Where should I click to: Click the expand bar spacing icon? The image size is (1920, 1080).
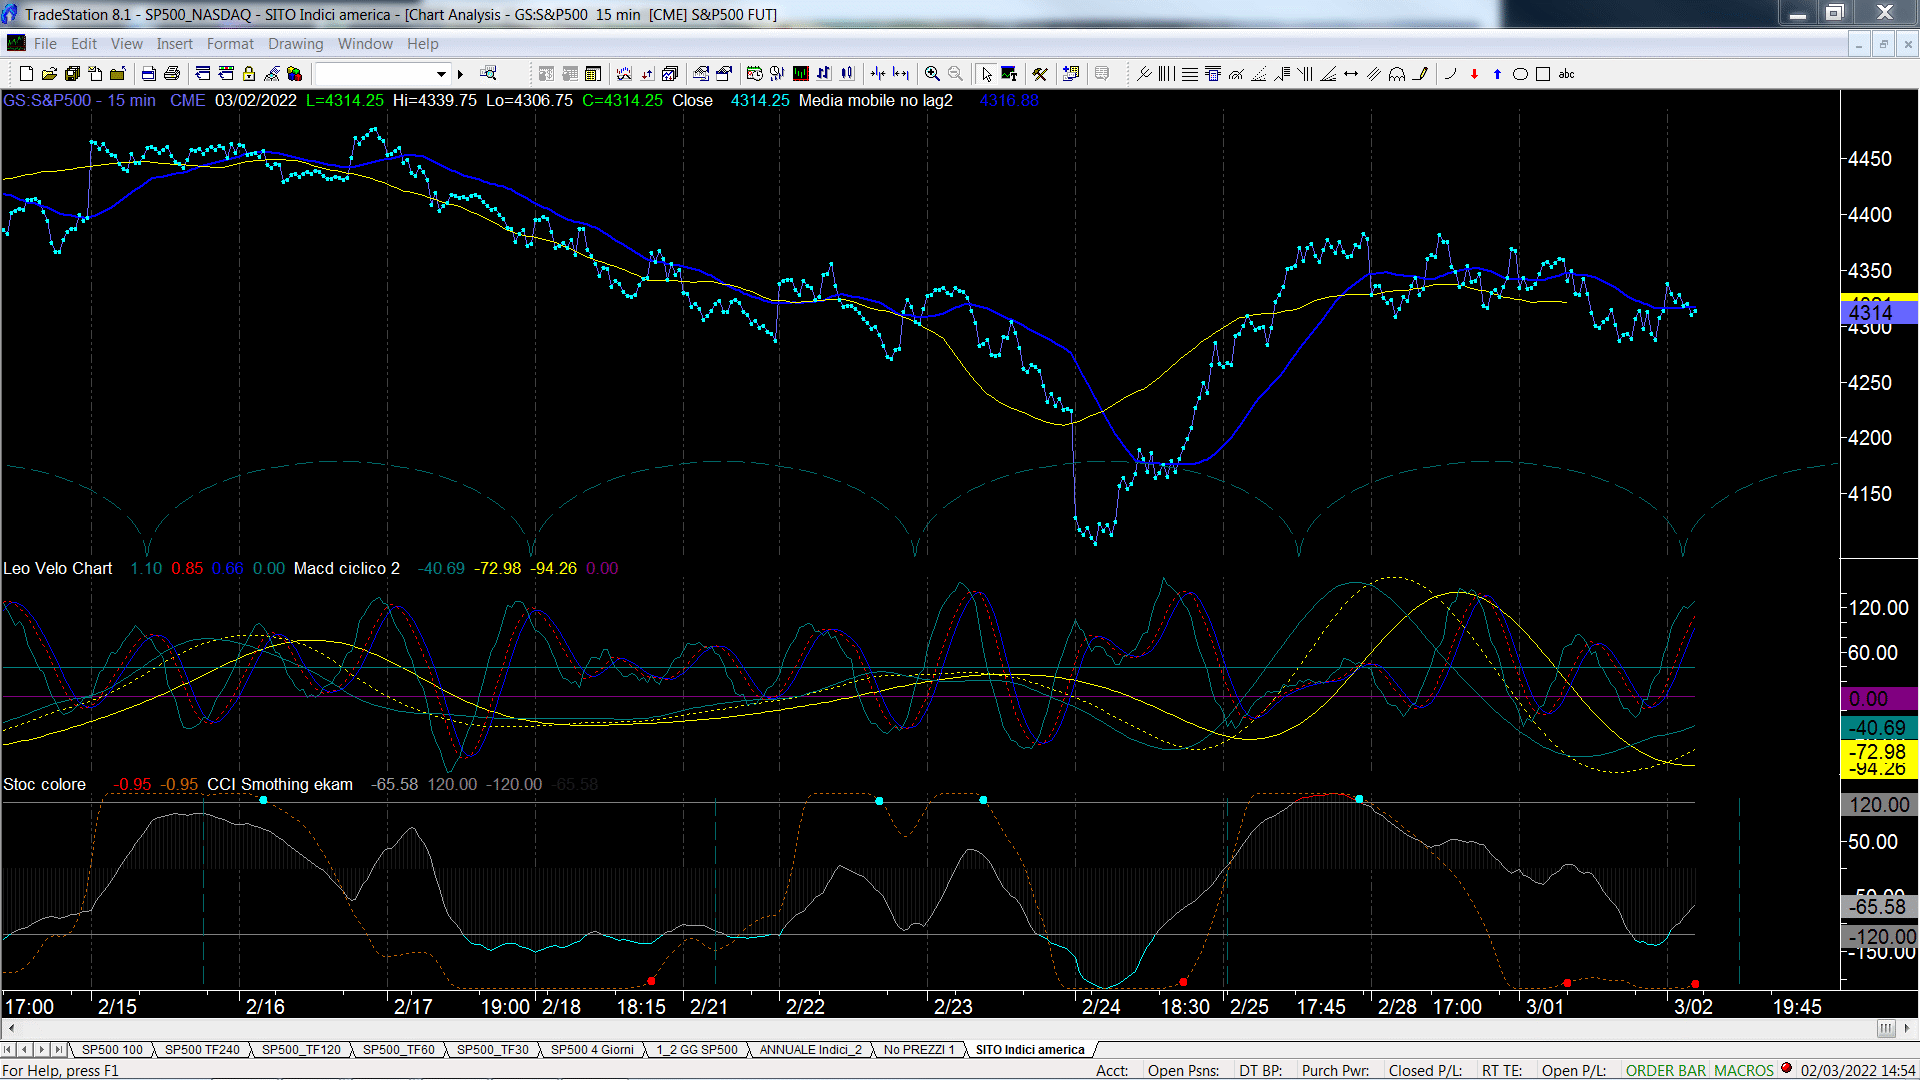click(901, 74)
